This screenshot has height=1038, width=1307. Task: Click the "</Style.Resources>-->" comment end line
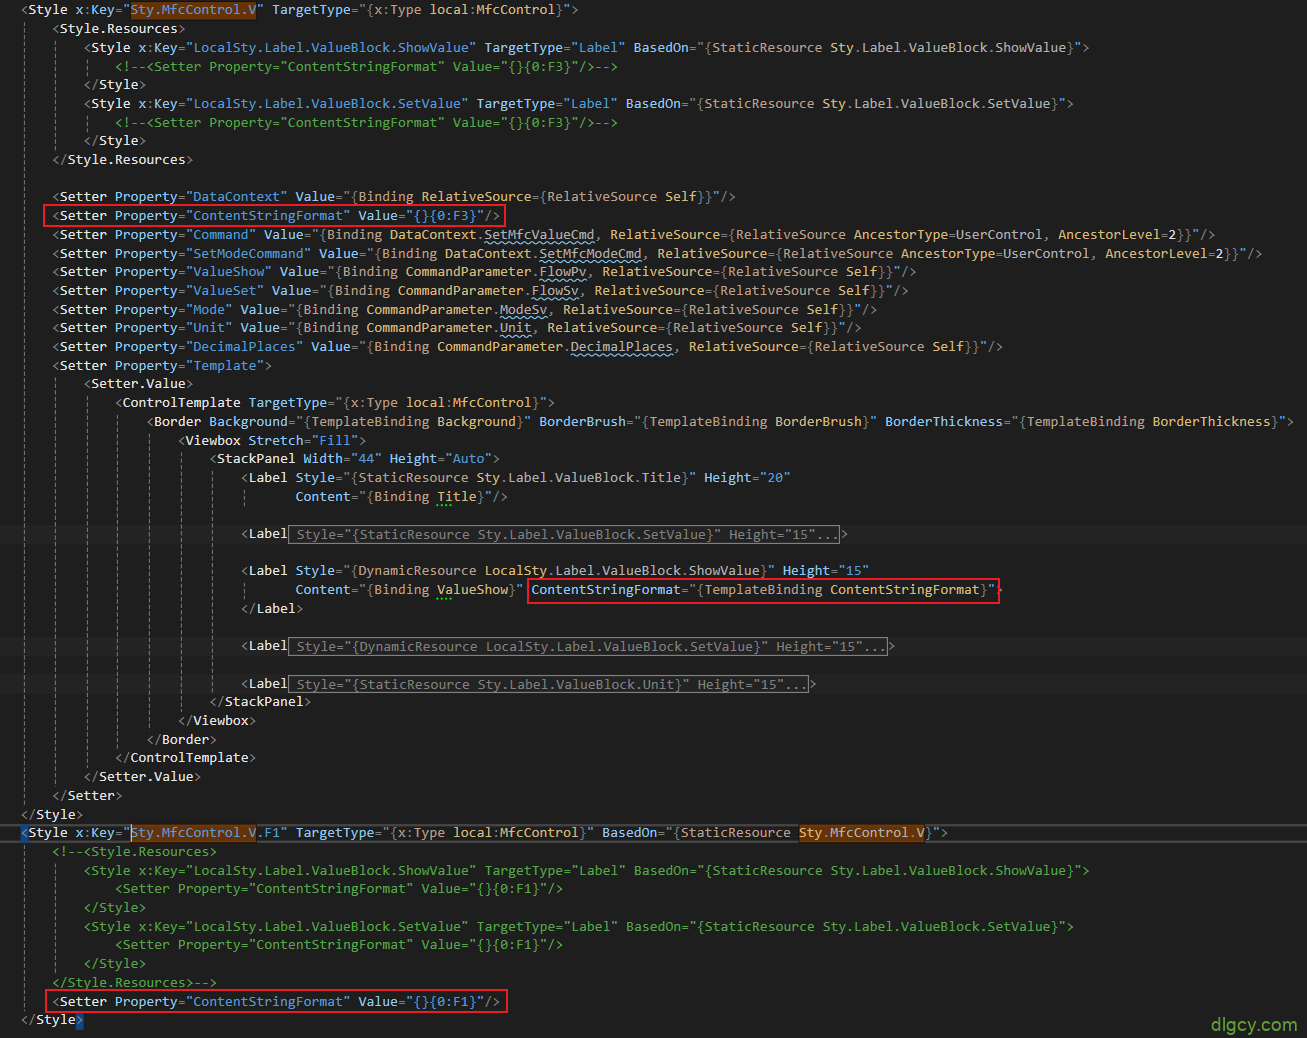pyautogui.click(x=134, y=983)
